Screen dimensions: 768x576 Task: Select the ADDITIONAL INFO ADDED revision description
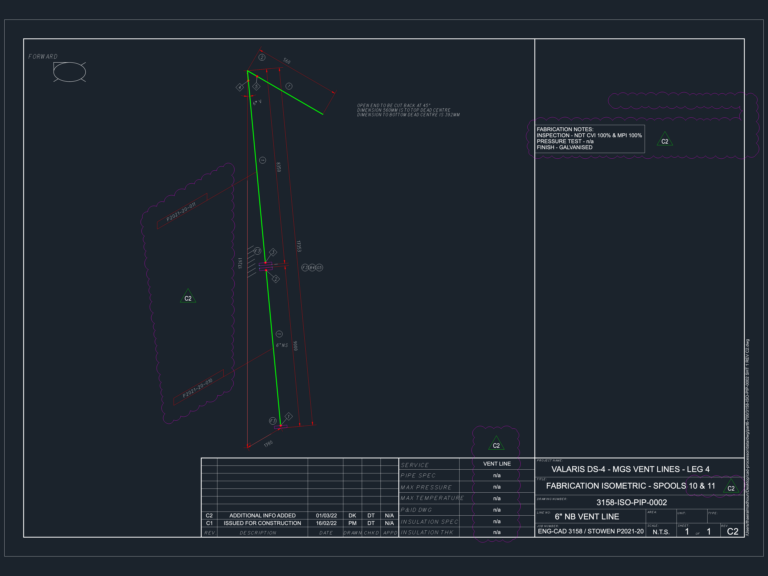click(263, 515)
